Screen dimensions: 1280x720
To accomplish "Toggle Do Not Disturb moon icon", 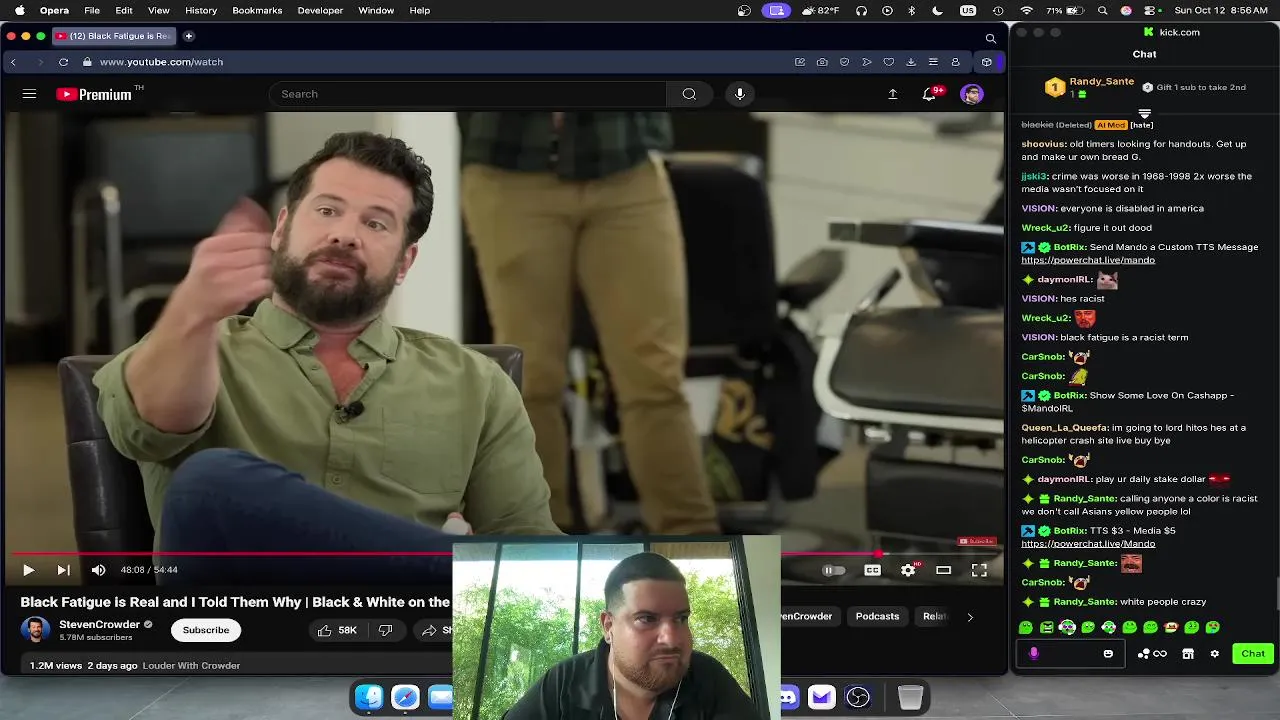I will 937,10.
